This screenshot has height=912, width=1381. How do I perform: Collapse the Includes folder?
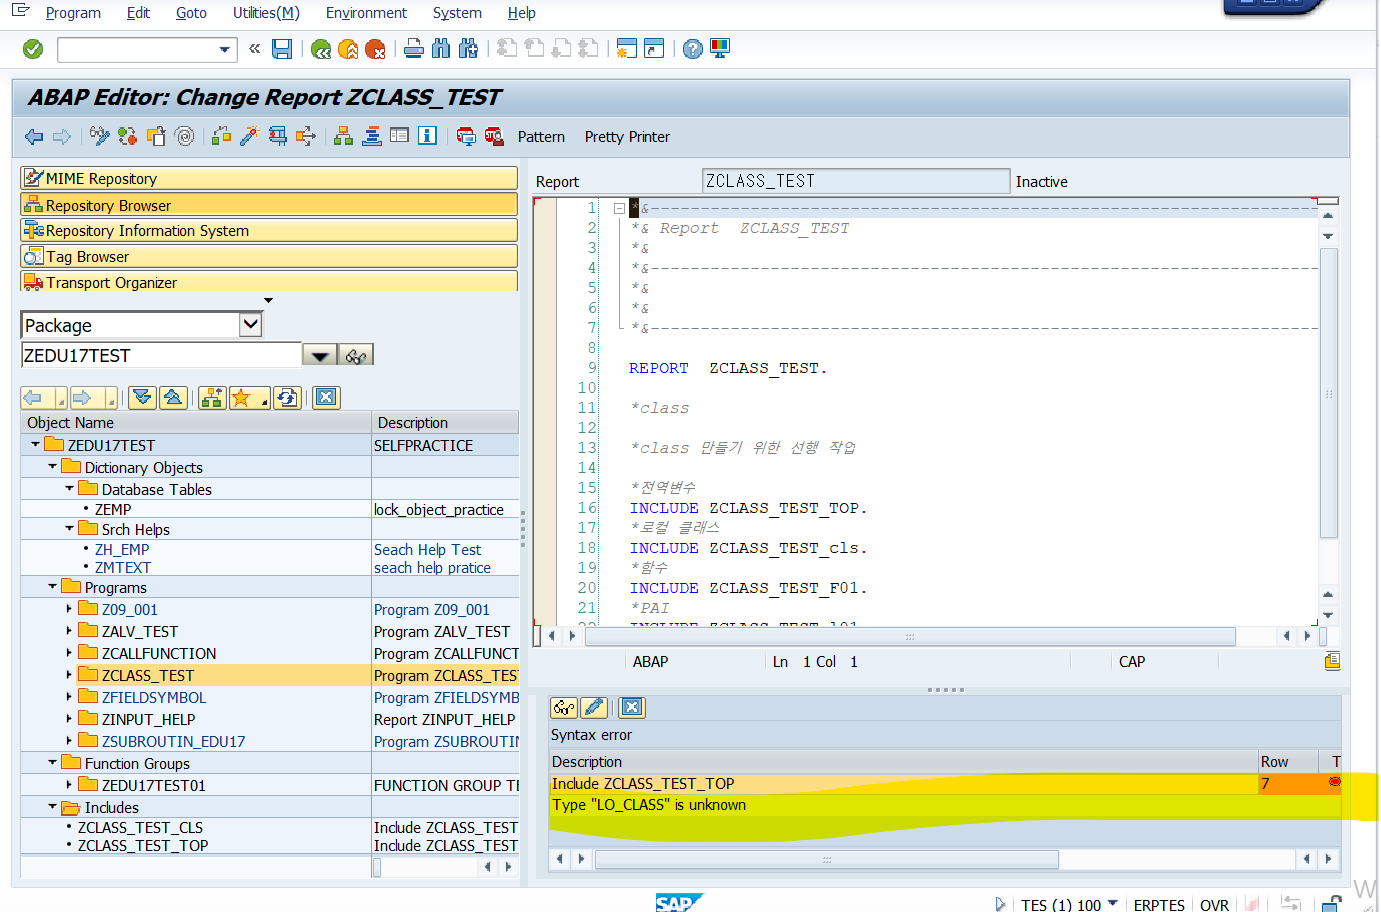coord(53,806)
